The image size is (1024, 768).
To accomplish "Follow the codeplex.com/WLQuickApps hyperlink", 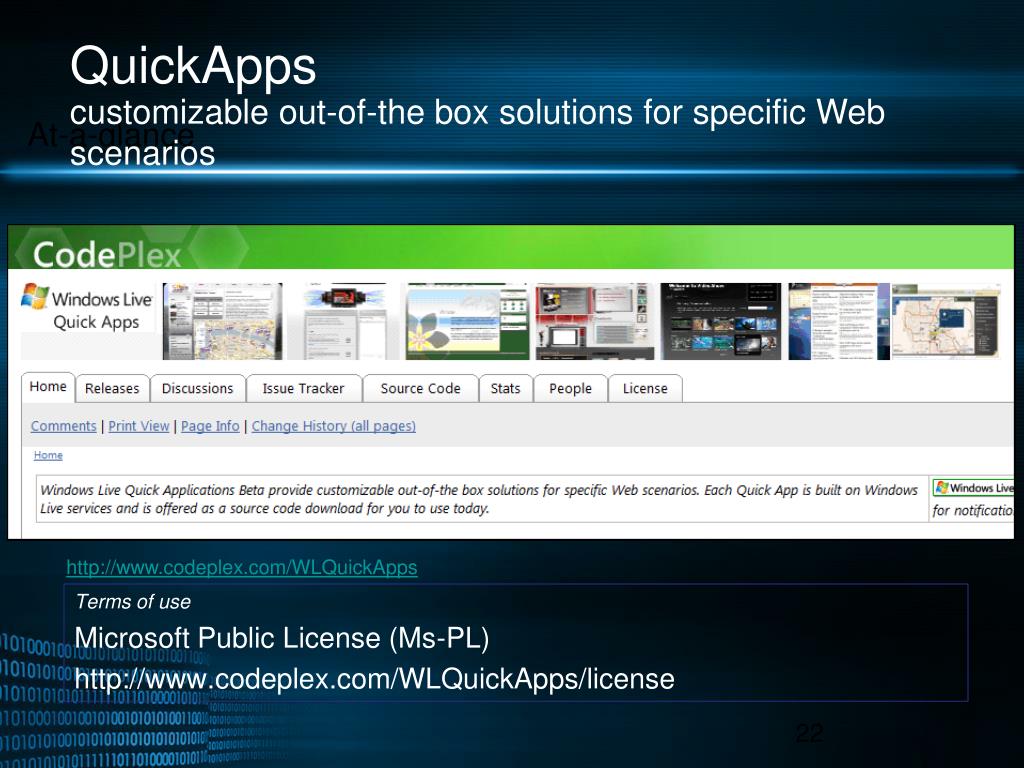I will point(242,567).
